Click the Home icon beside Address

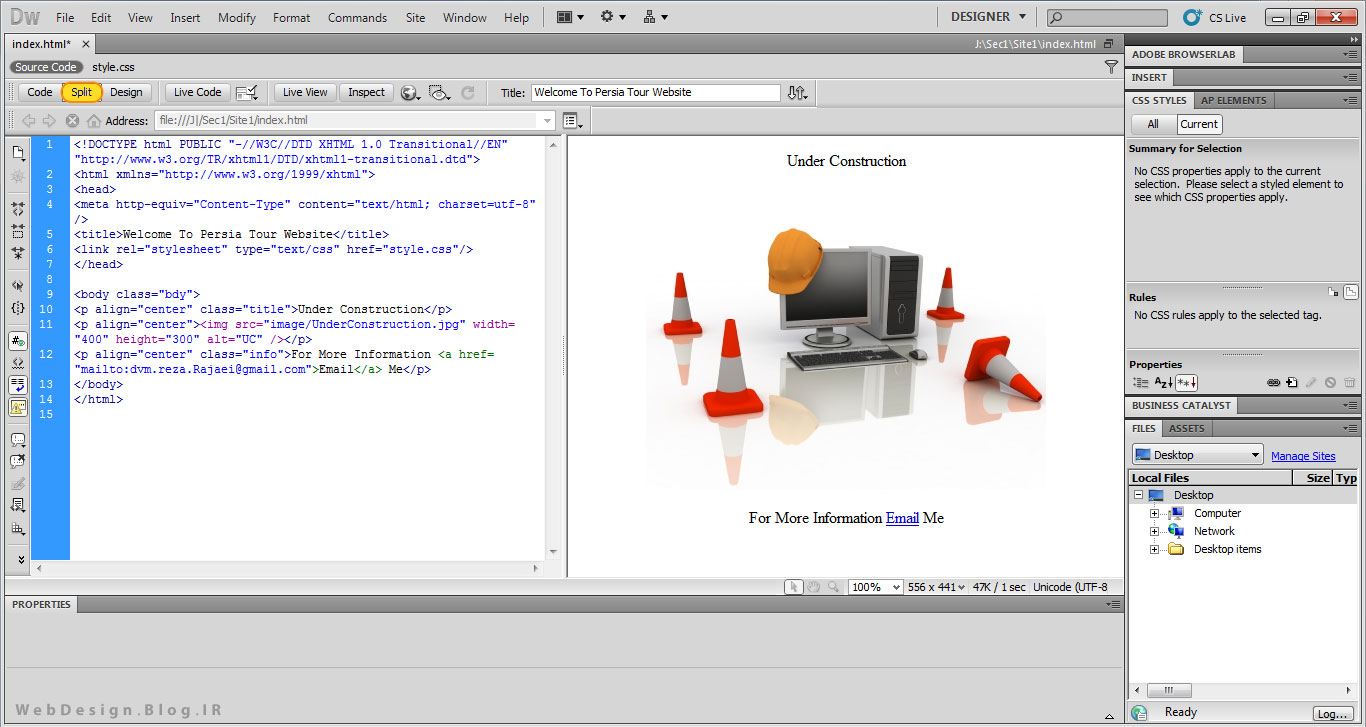[94, 121]
